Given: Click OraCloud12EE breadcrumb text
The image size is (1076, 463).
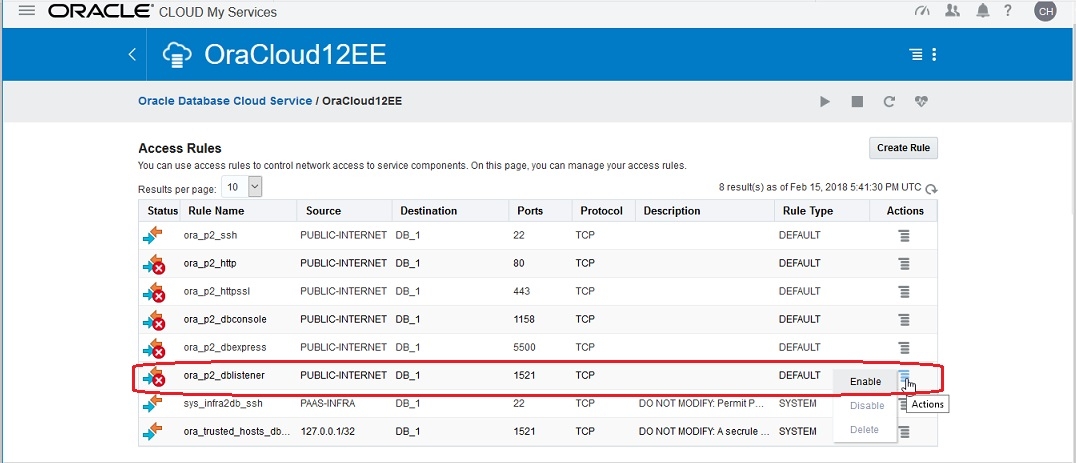Looking at the screenshot, I should (x=362, y=101).
